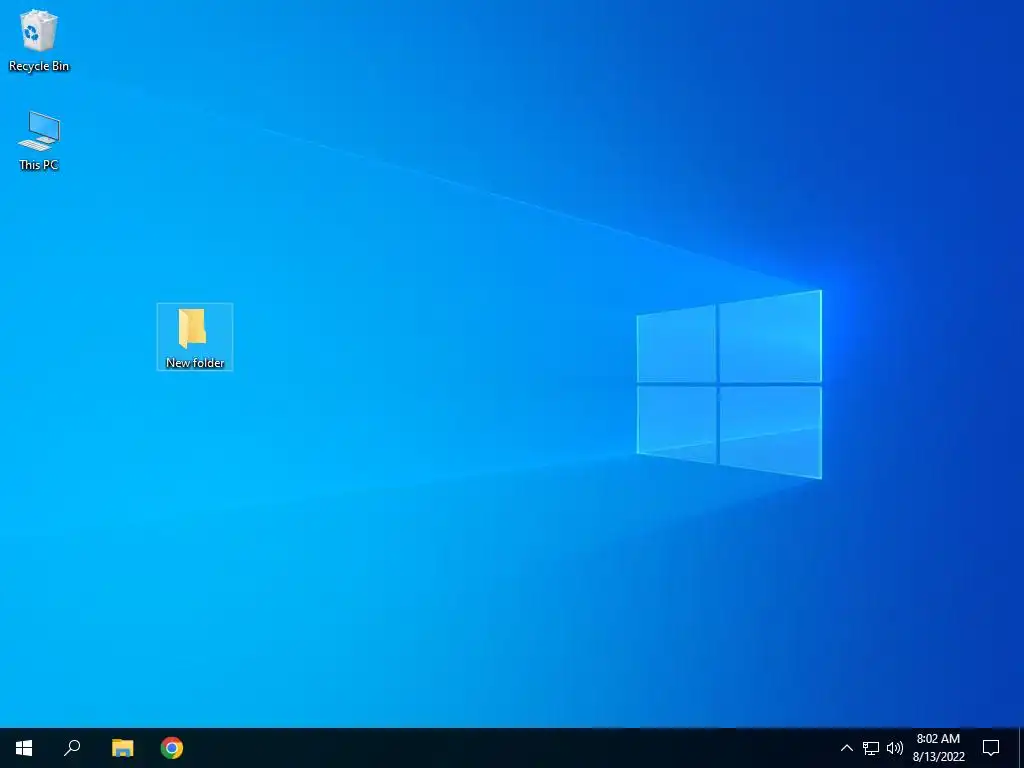Open the Action Center notifications icon
Viewport: 1024px width, 768px height.
coord(991,748)
